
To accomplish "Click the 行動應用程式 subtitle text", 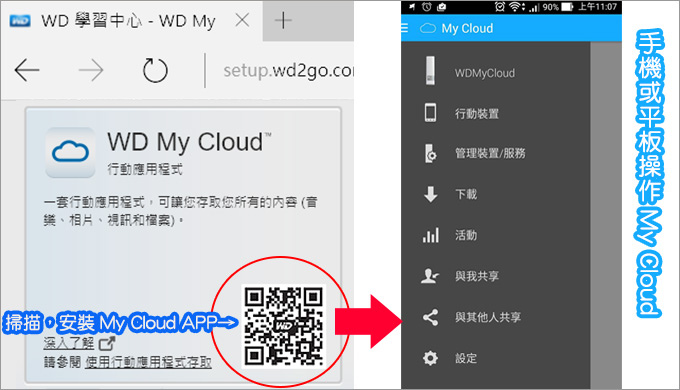I will point(145,169).
